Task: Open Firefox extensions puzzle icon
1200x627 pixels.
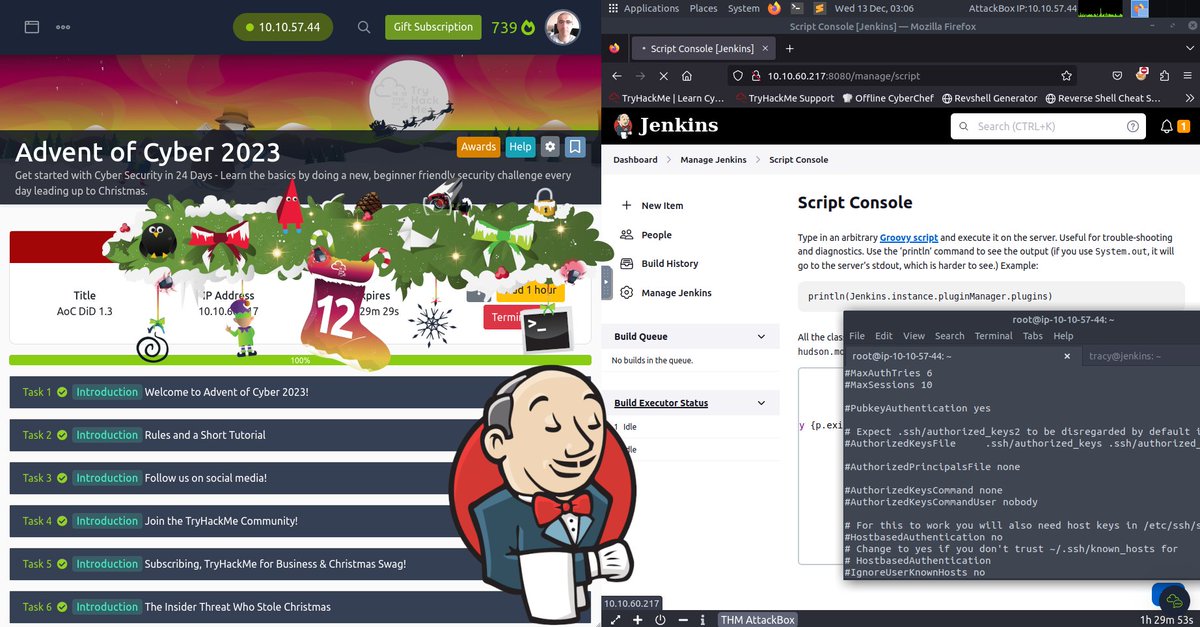Action: pyautogui.click(x=1164, y=76)
